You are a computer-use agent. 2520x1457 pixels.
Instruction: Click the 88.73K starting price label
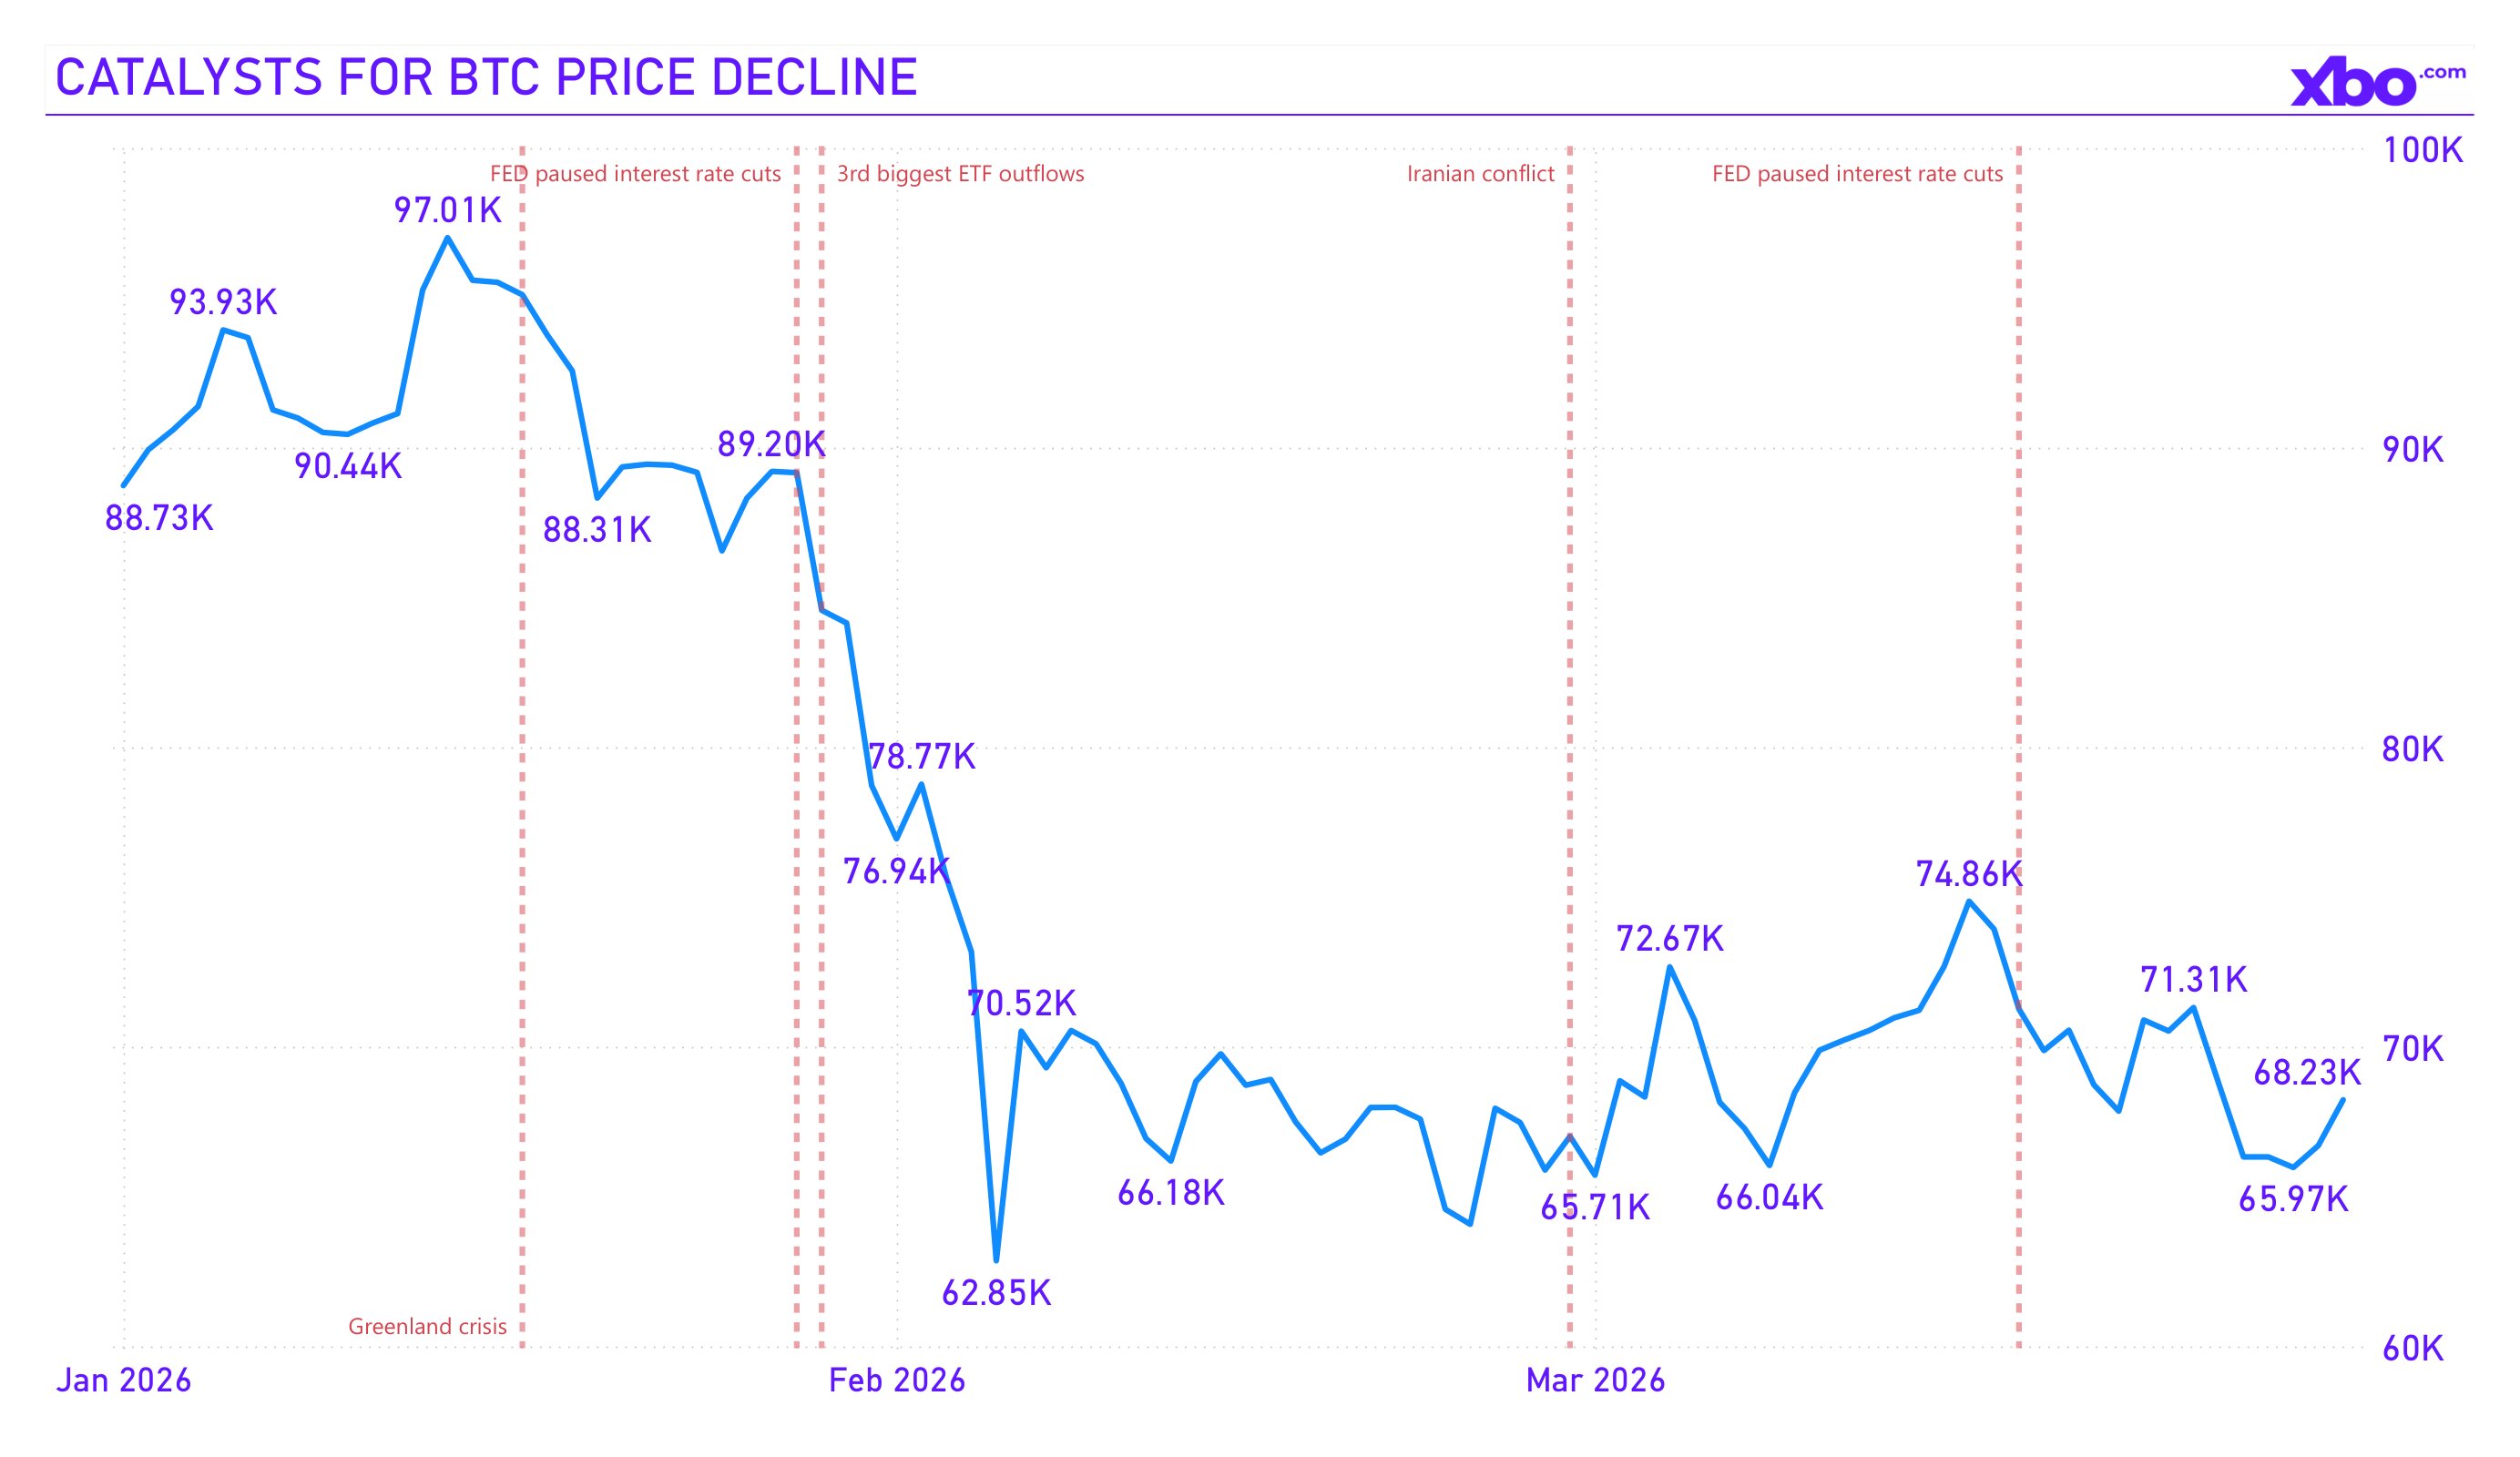159,518
